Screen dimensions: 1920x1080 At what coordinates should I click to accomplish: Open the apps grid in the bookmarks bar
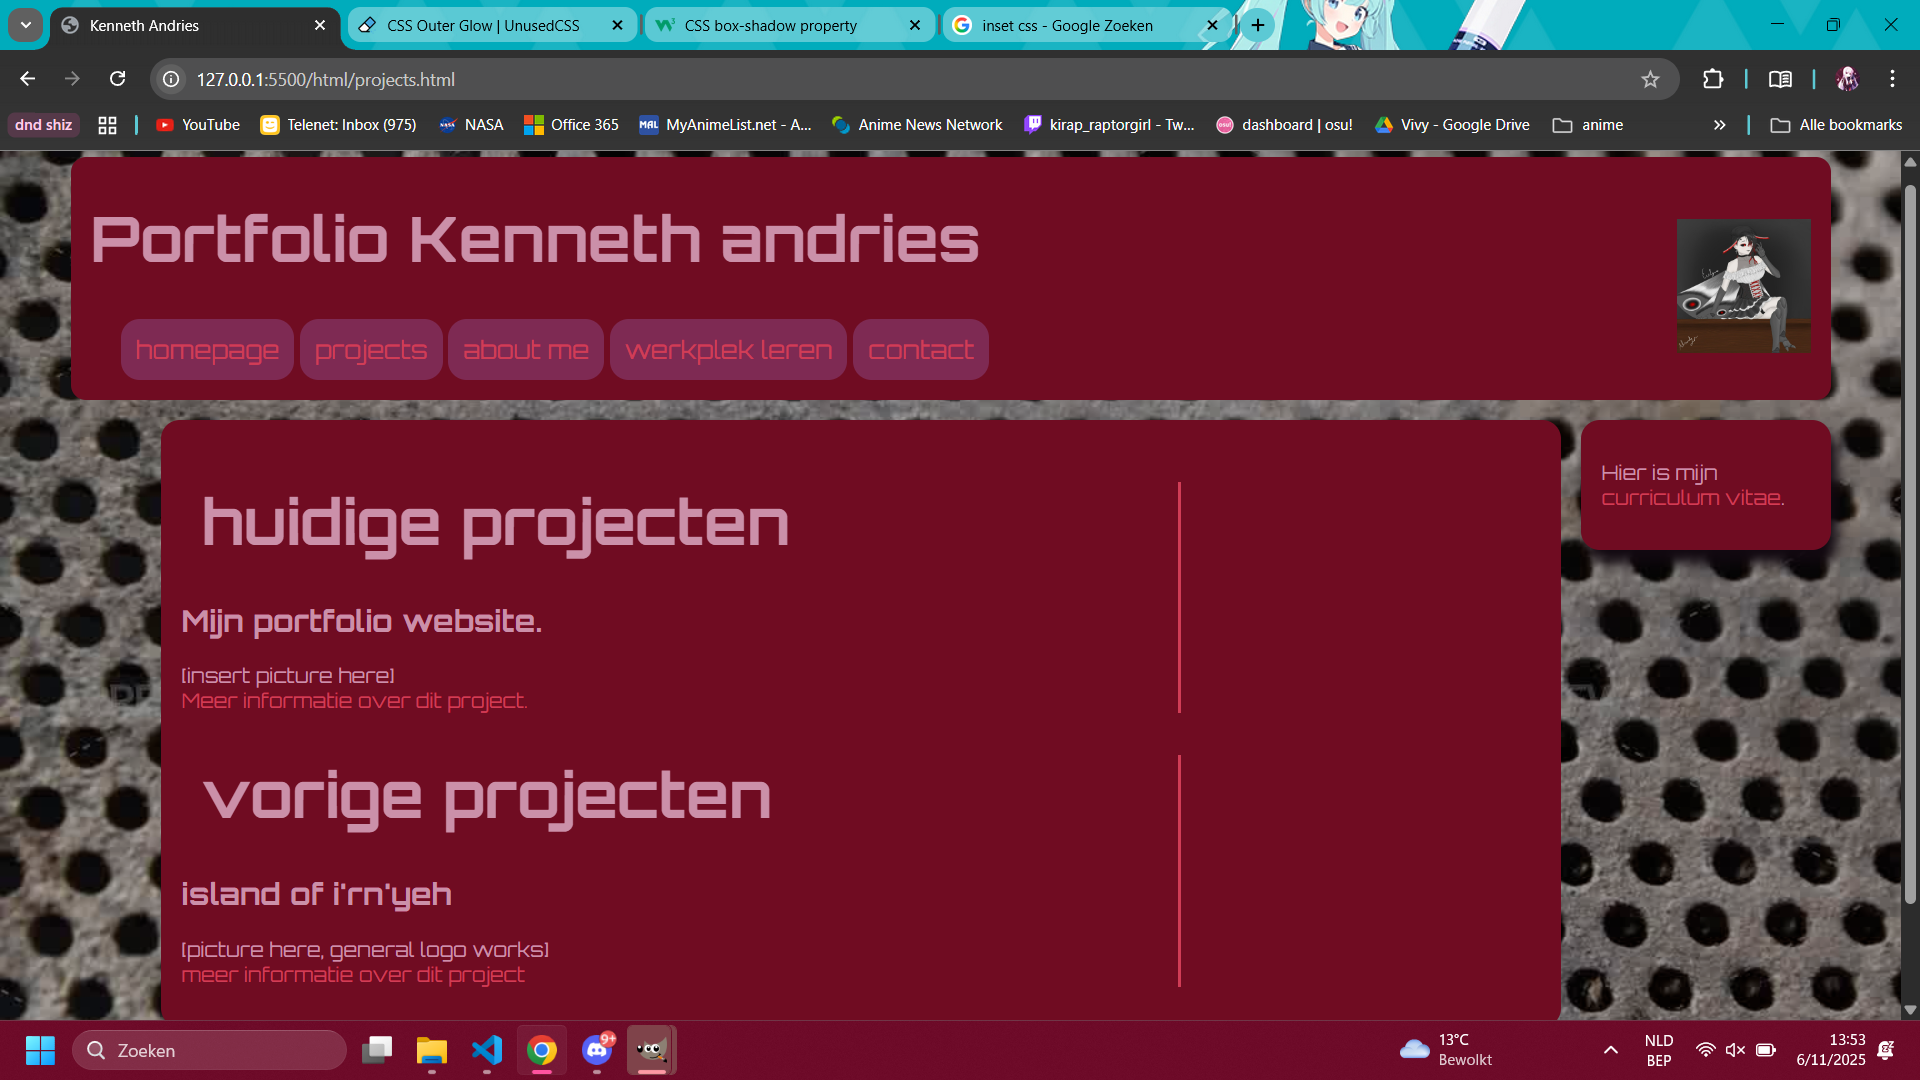(x=107, y=125)
